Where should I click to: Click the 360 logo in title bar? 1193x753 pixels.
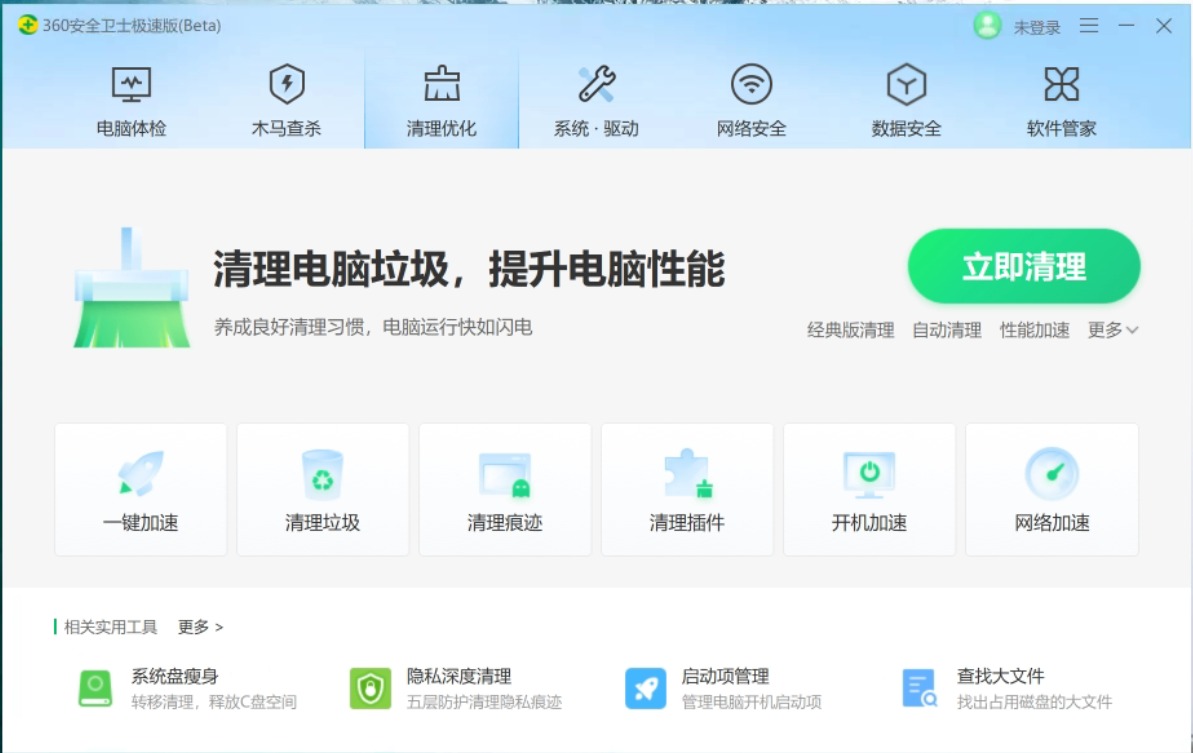coord(27,25)
